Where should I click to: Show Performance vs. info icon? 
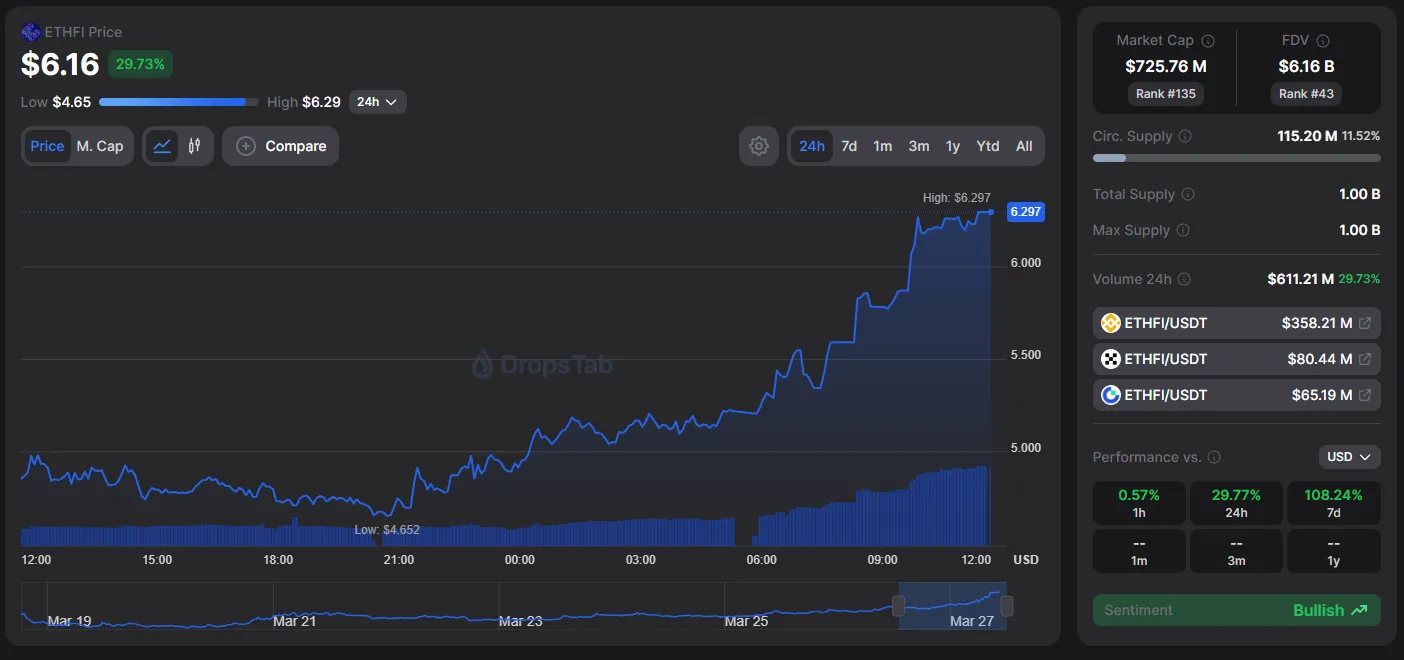point(1214,457)
